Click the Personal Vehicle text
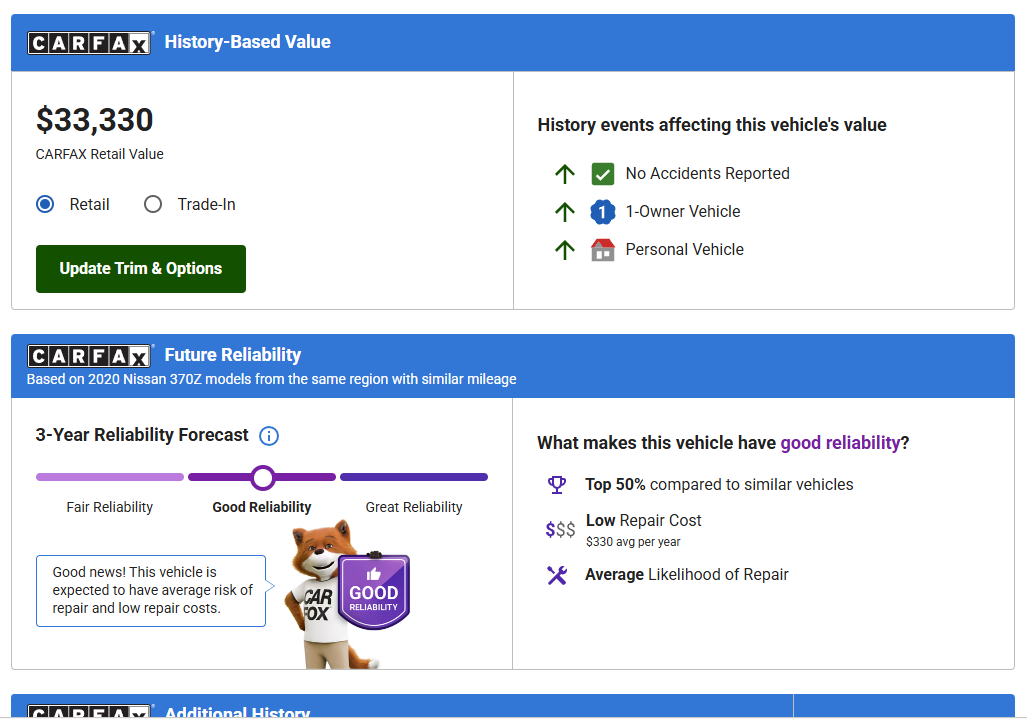 (x=684, y=250)
